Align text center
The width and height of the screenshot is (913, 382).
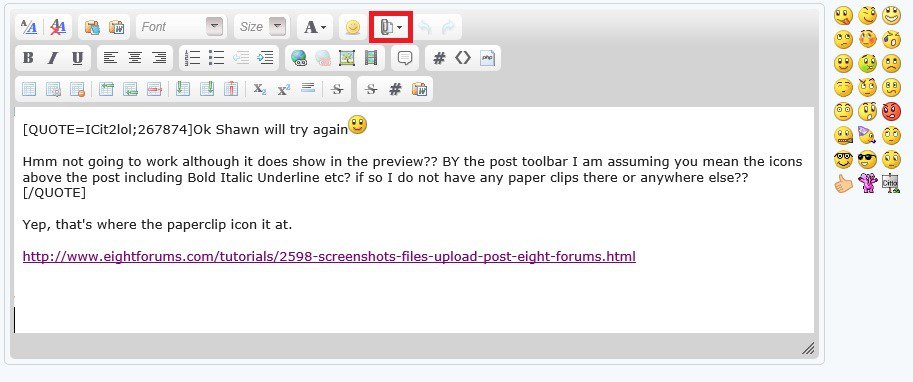pos(135,58)
